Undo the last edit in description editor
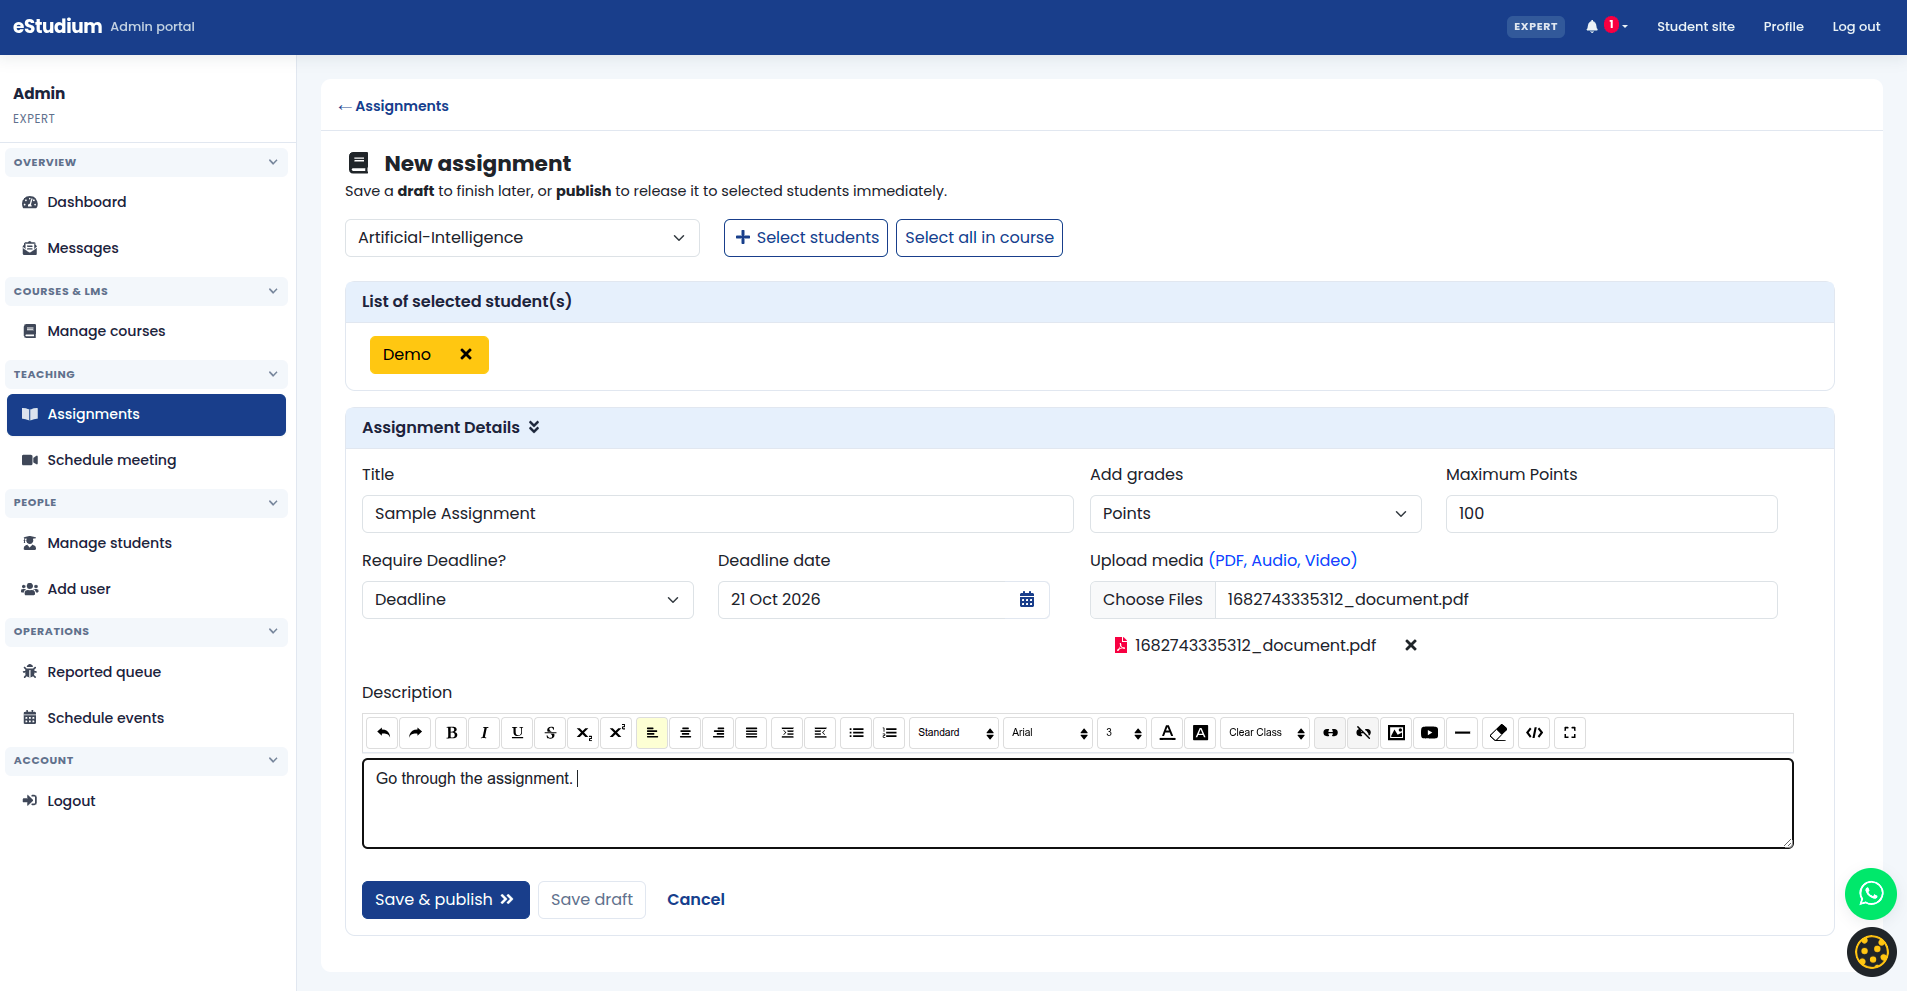Screen dimensions: 1907x991 [x=383, y=733]
